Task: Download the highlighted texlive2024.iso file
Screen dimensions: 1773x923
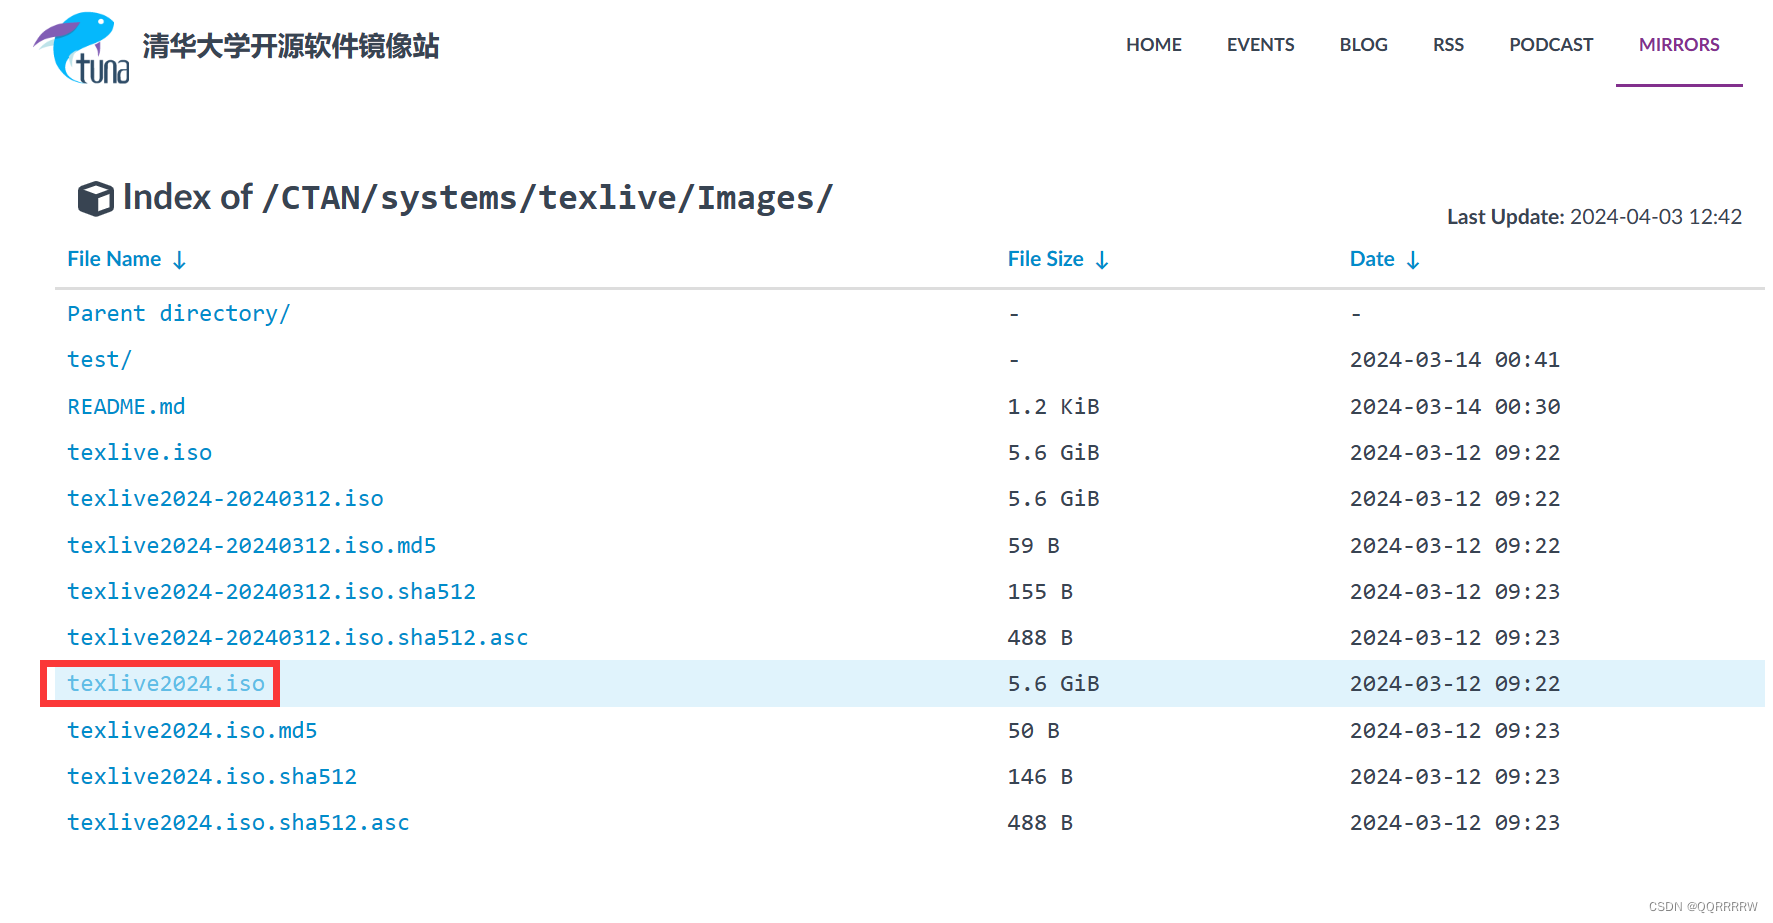Action: [x=166, y=684]
